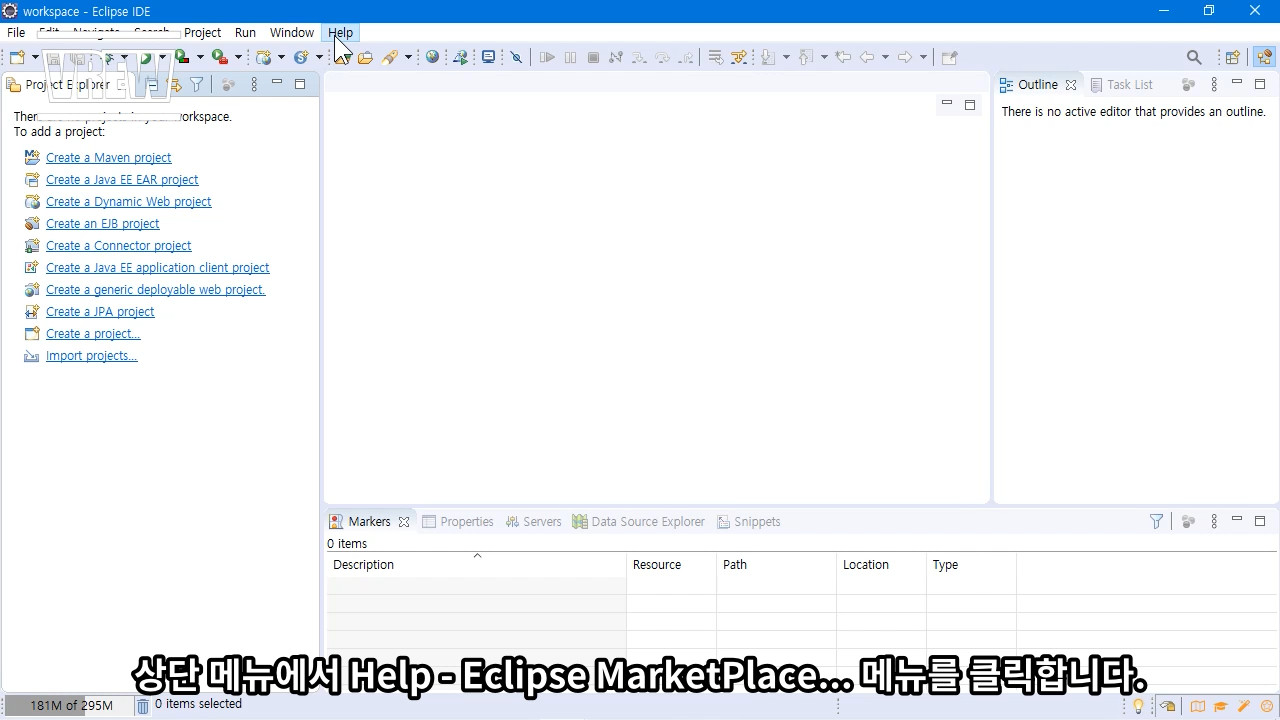Close the Outline tab
The image size is (1280, 720).
coord(1071,85)
